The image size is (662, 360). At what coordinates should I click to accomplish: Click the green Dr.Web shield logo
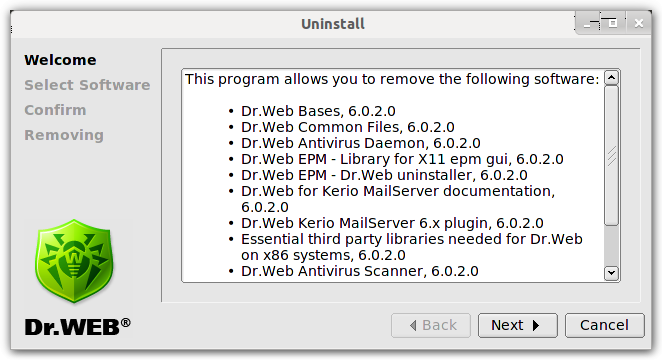pos(74,260)
